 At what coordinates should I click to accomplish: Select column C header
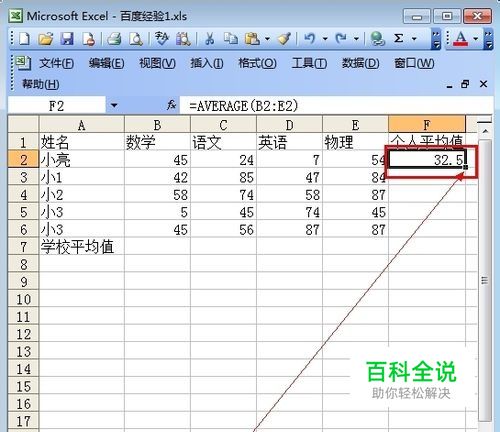click(223, 125)
